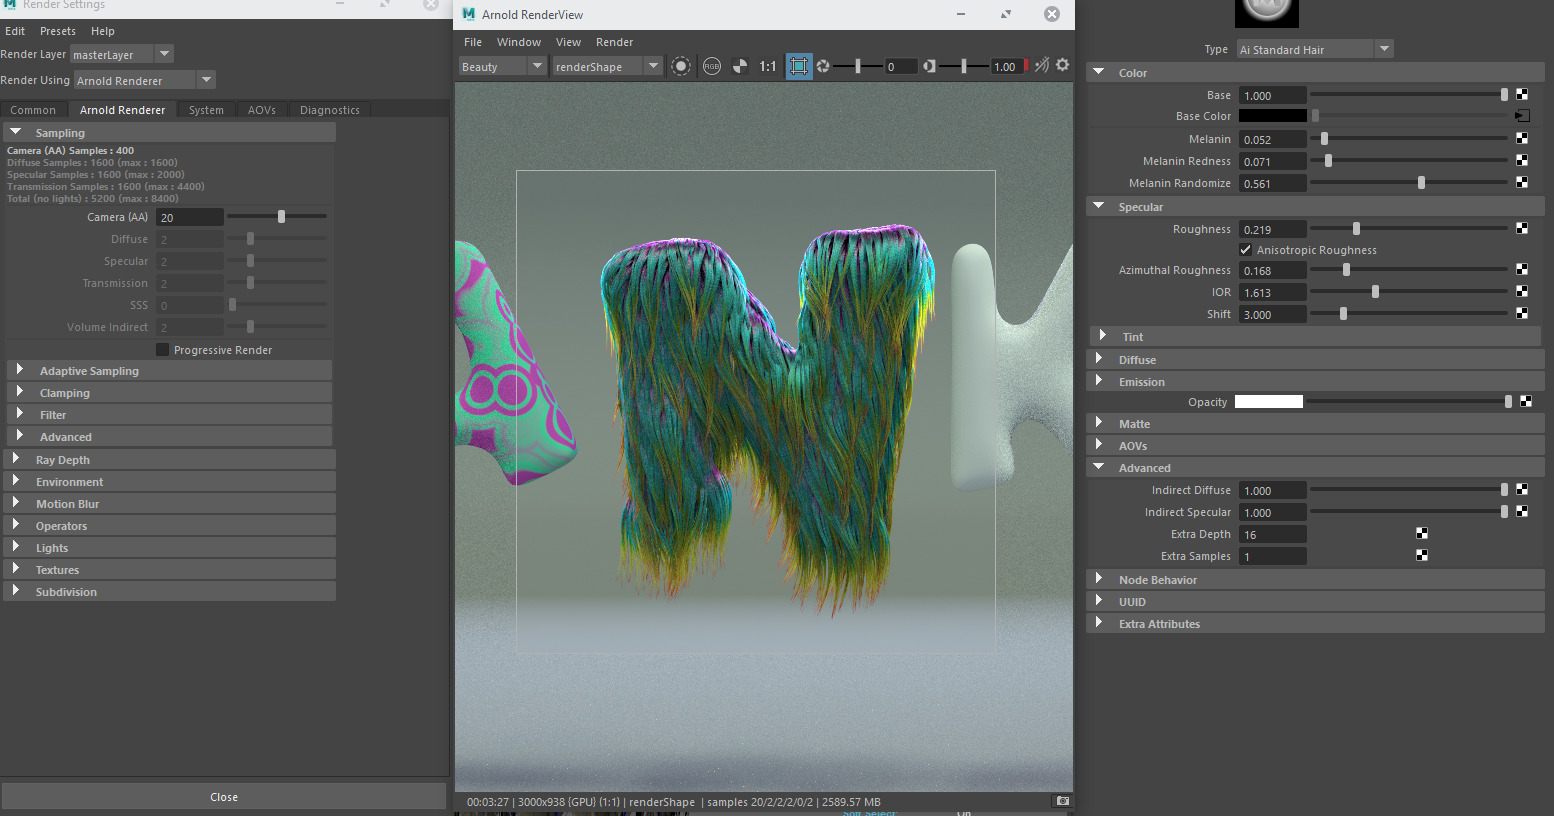1554x816 pixels.
Task: Click the Melanin Randomize slider
Action: point(1421,183)
